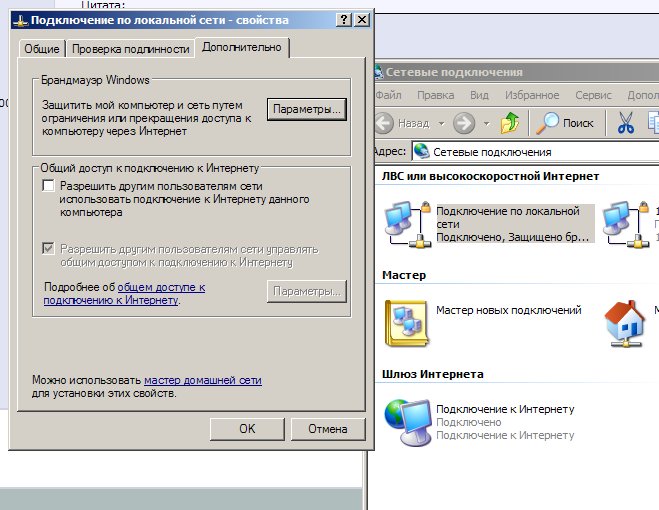Switch to the Общие tab

point(42,49)
